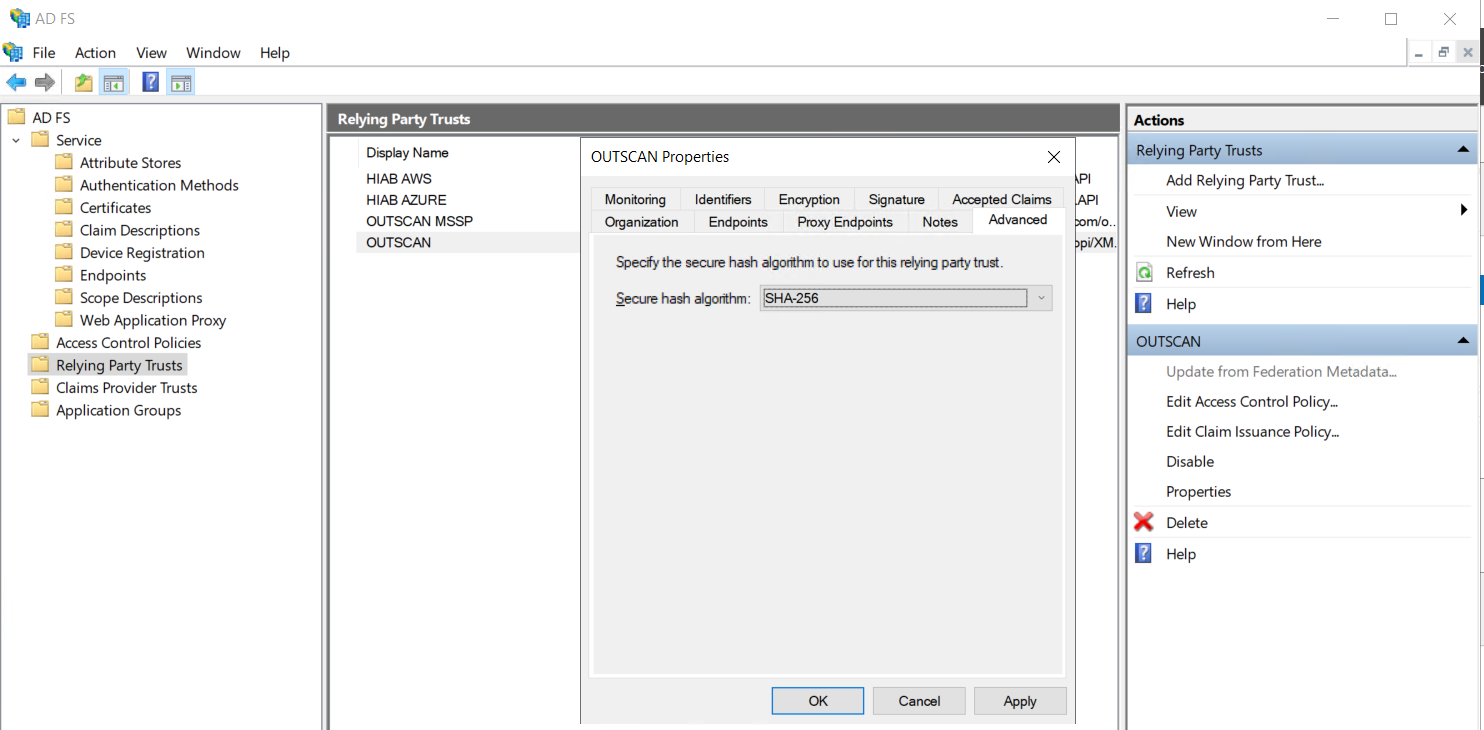Toggle Show/Hide Console Tree toolbar icon
This screenshot has height=730, width=1484.
click(114, 83)
